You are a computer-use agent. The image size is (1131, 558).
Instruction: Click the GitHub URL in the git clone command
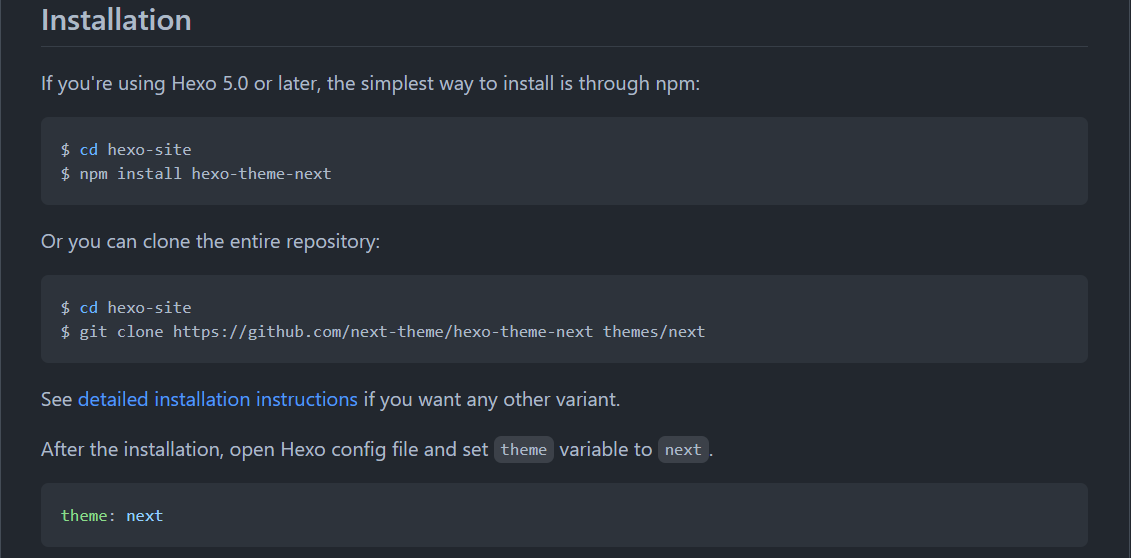(x=383, y=332)
